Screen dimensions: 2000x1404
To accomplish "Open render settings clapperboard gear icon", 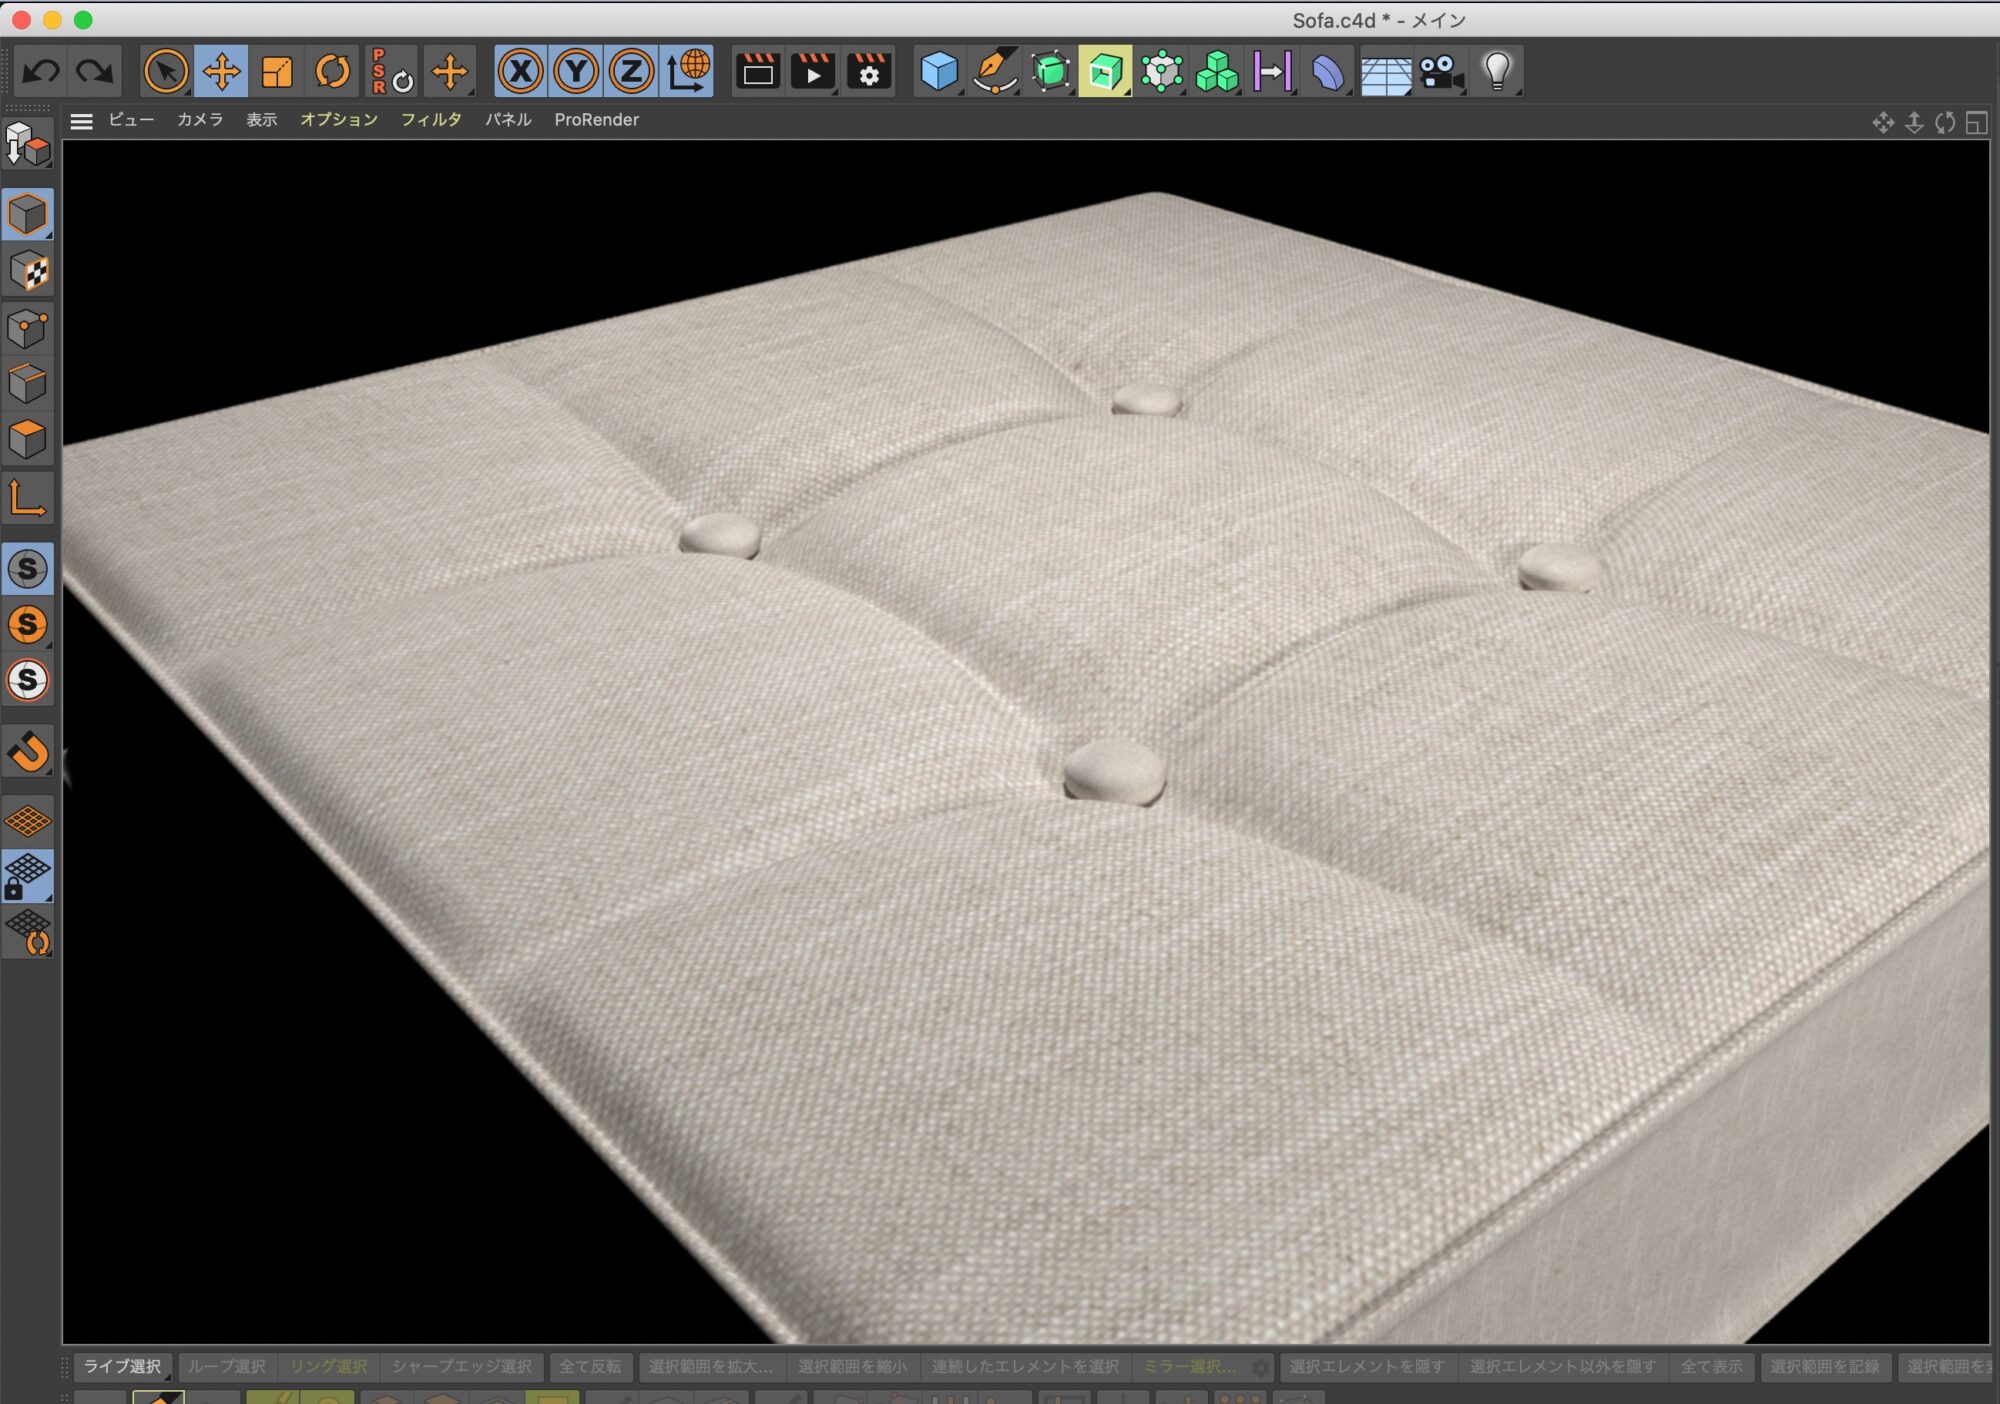I will pos(869,72).
